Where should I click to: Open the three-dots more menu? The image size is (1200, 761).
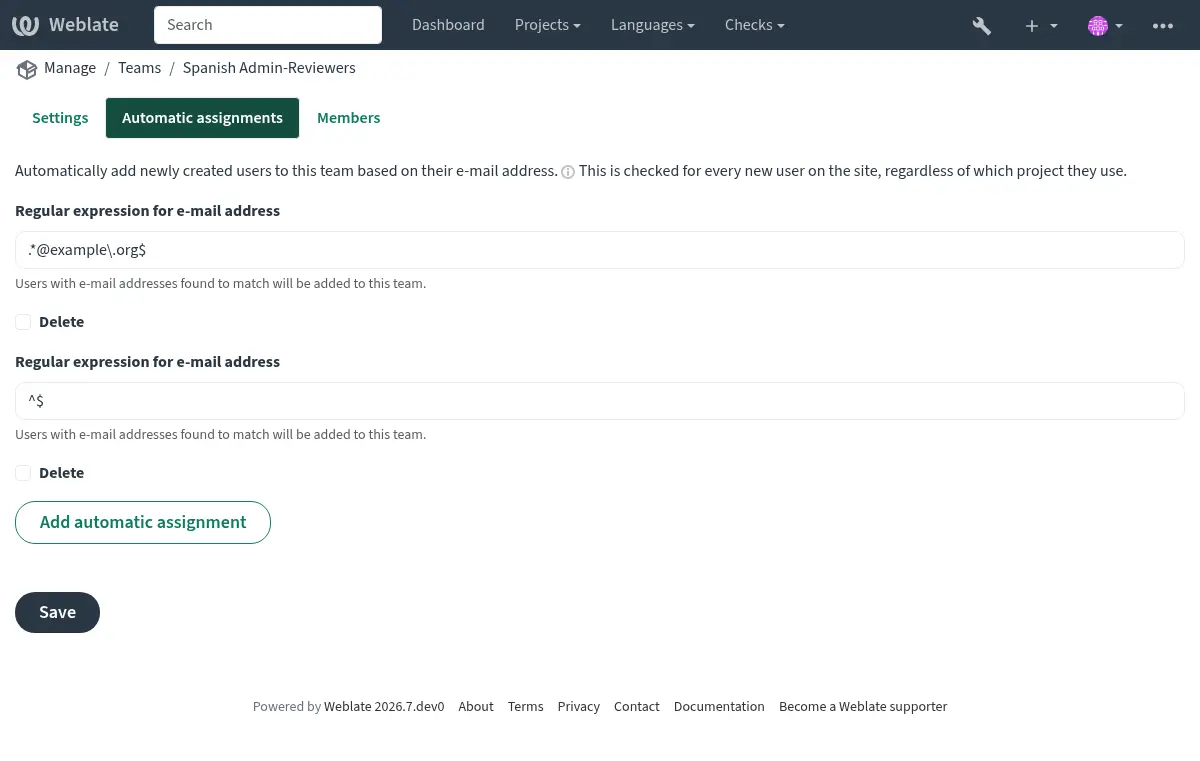1163,25
